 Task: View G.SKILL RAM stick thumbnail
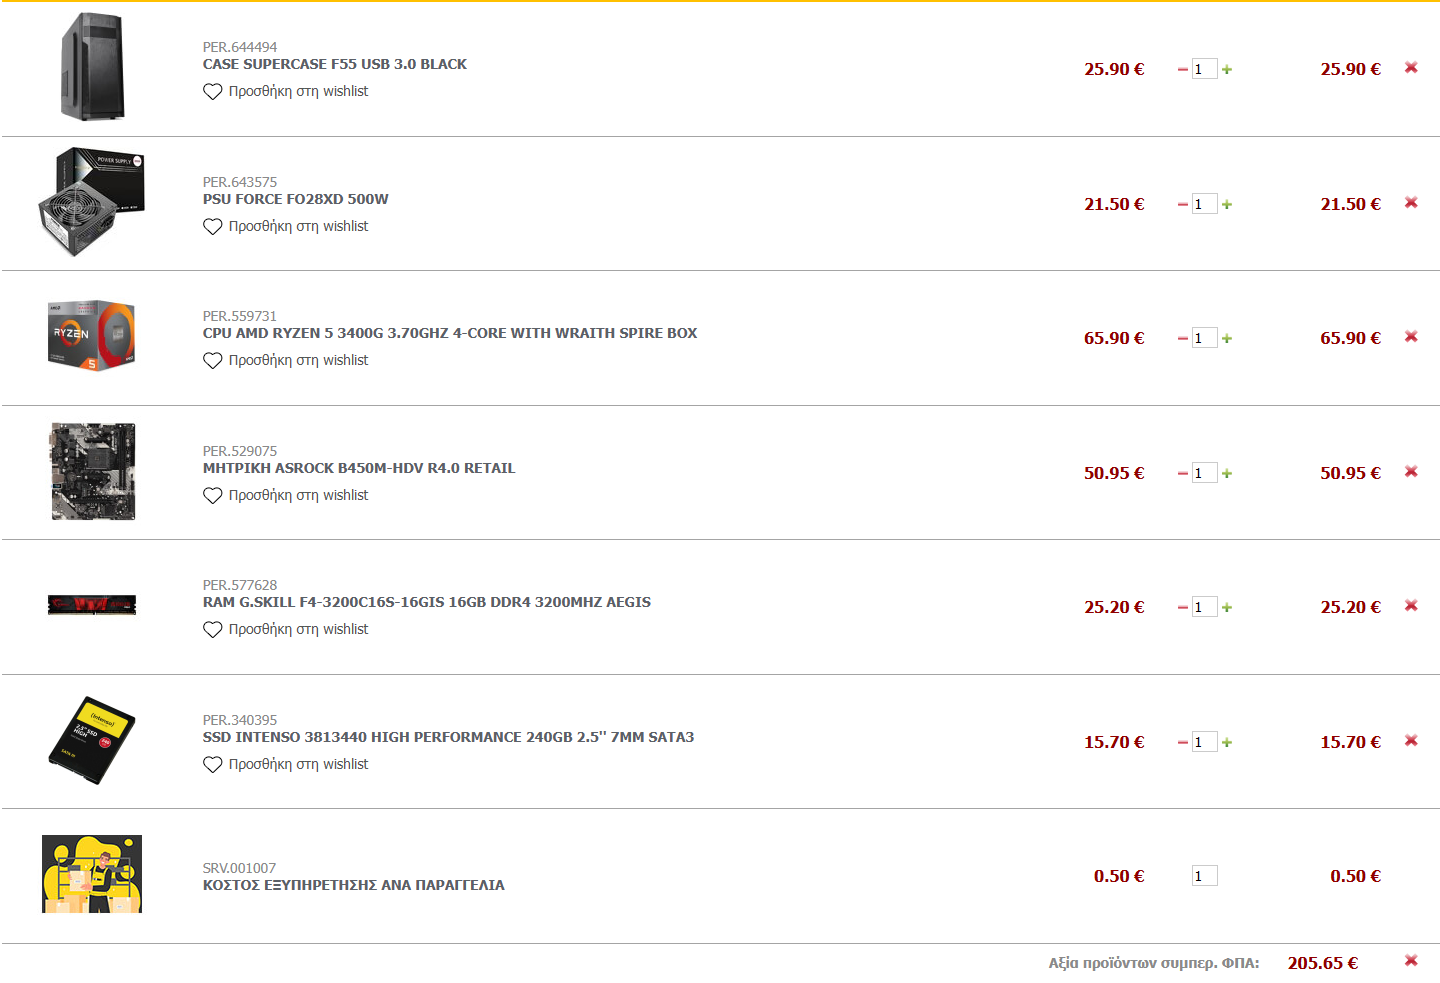click(x=92, y=604)
